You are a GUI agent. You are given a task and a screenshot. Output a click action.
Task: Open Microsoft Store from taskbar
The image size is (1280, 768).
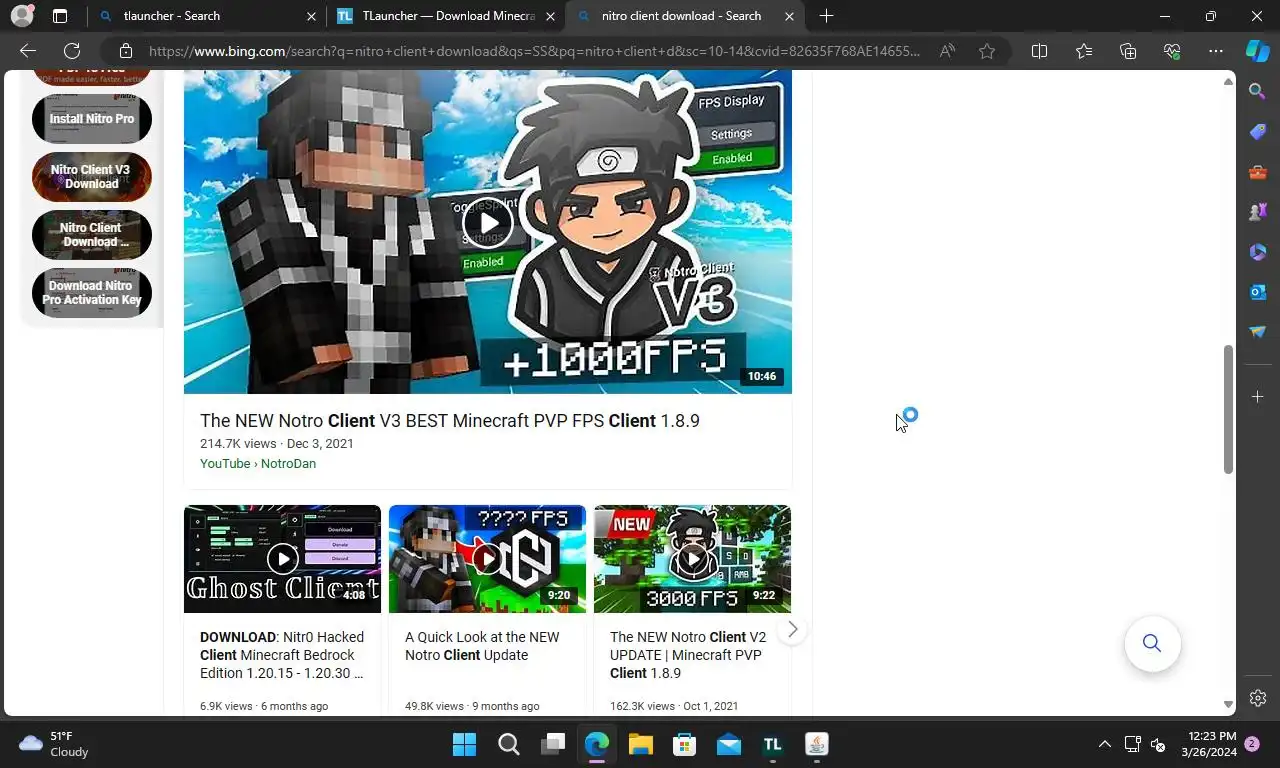click(684, 744)
